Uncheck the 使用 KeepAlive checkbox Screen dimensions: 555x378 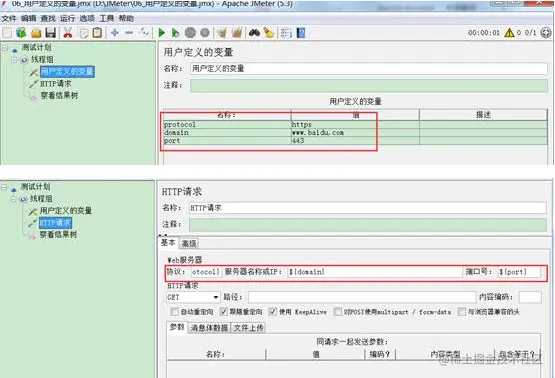(x=272, y=312)
